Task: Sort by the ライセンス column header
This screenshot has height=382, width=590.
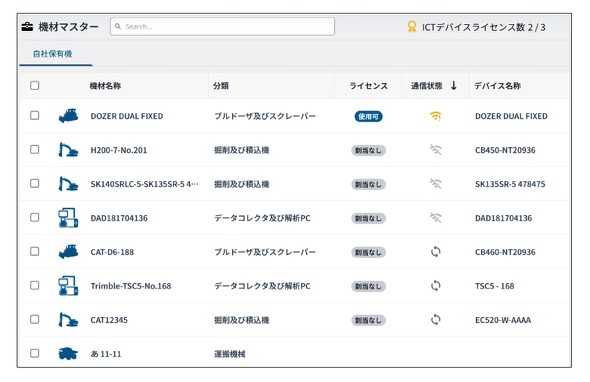Action: pyautogui.click(x=368, y=86)
